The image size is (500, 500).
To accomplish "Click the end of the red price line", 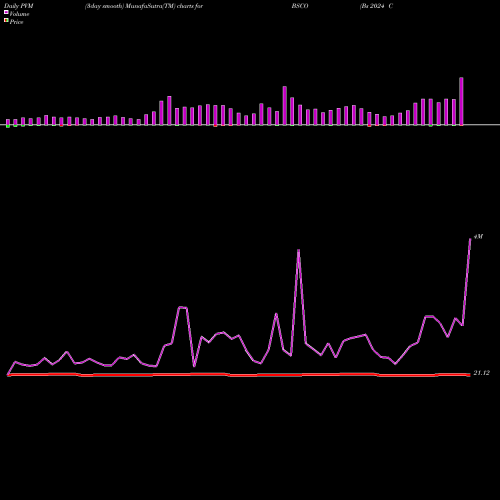I will [469, 375].
